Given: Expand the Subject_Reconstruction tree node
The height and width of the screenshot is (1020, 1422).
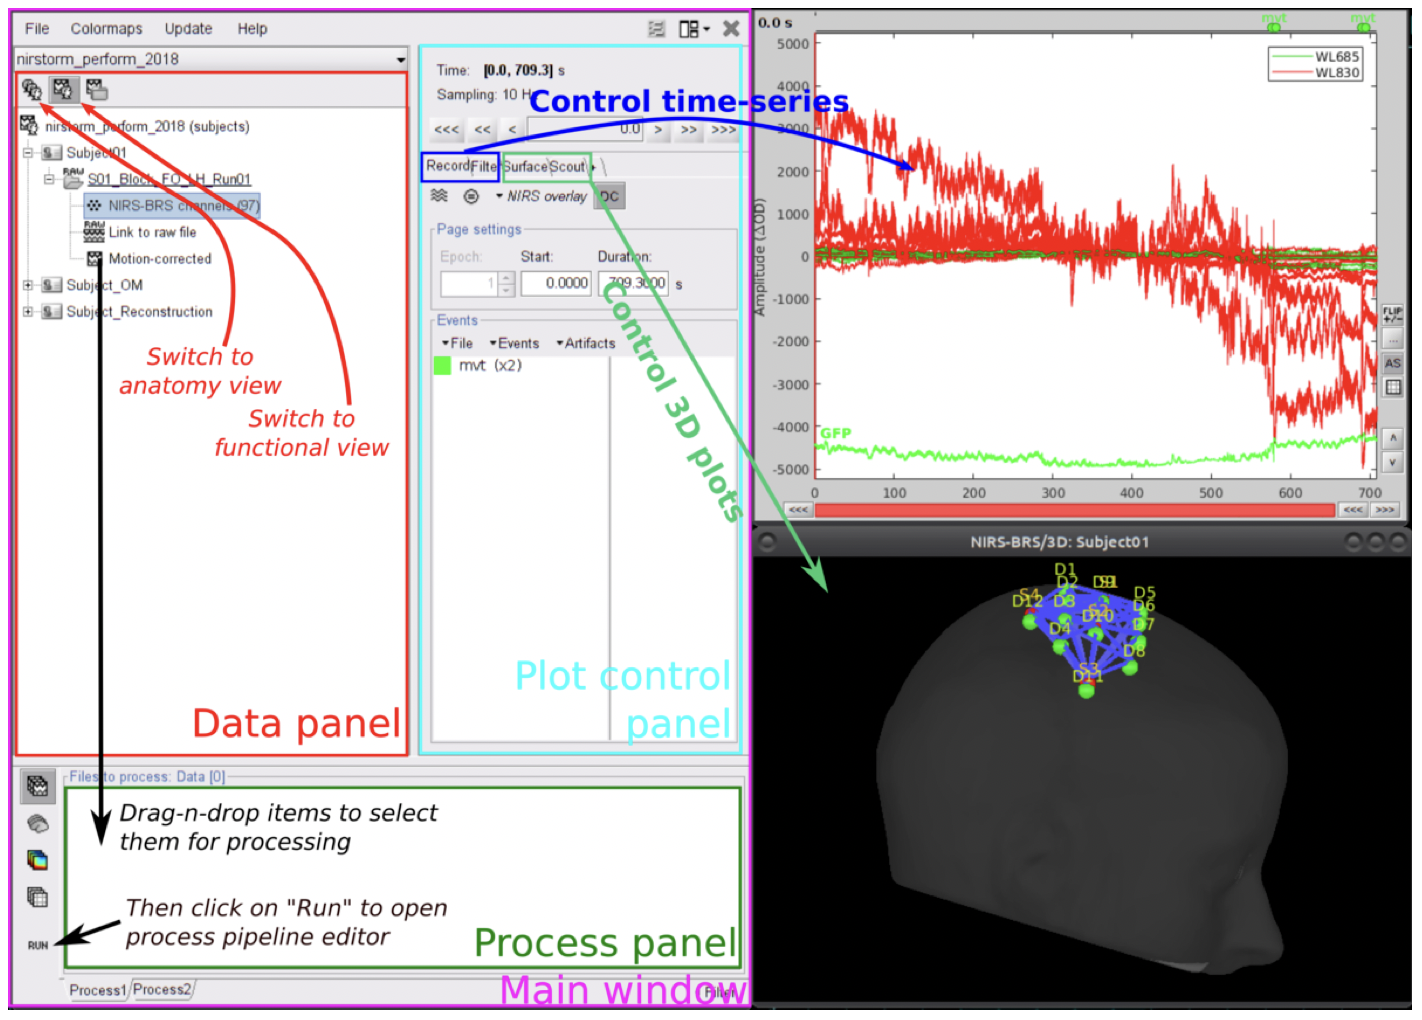Looking at the screenshot, I should tap(28, 311).
